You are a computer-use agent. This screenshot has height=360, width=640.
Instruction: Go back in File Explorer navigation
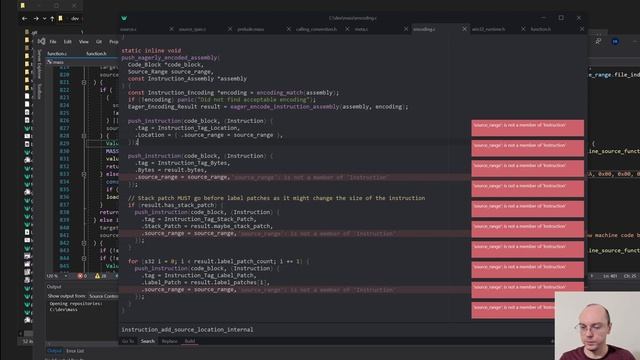[x=24, y=18]
